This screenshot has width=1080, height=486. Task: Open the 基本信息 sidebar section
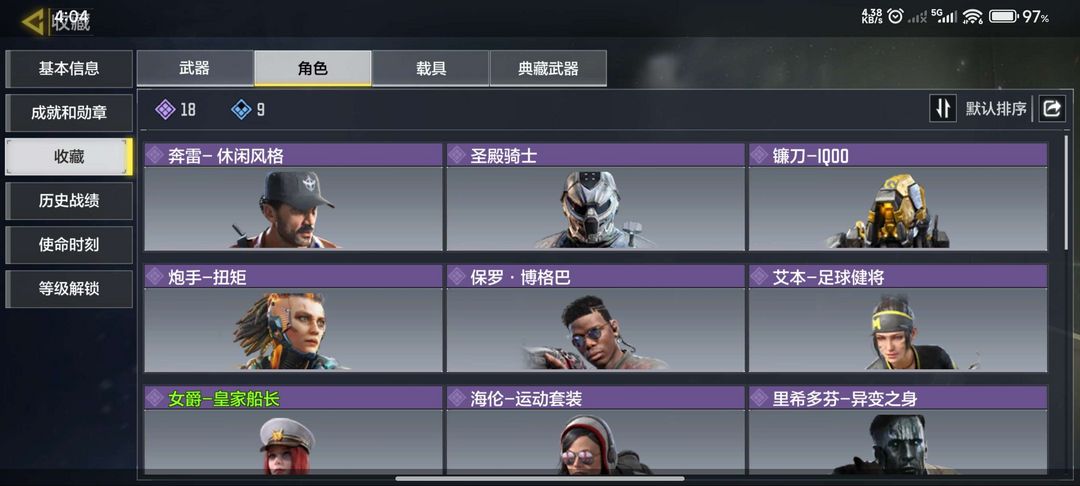(69, 68)
